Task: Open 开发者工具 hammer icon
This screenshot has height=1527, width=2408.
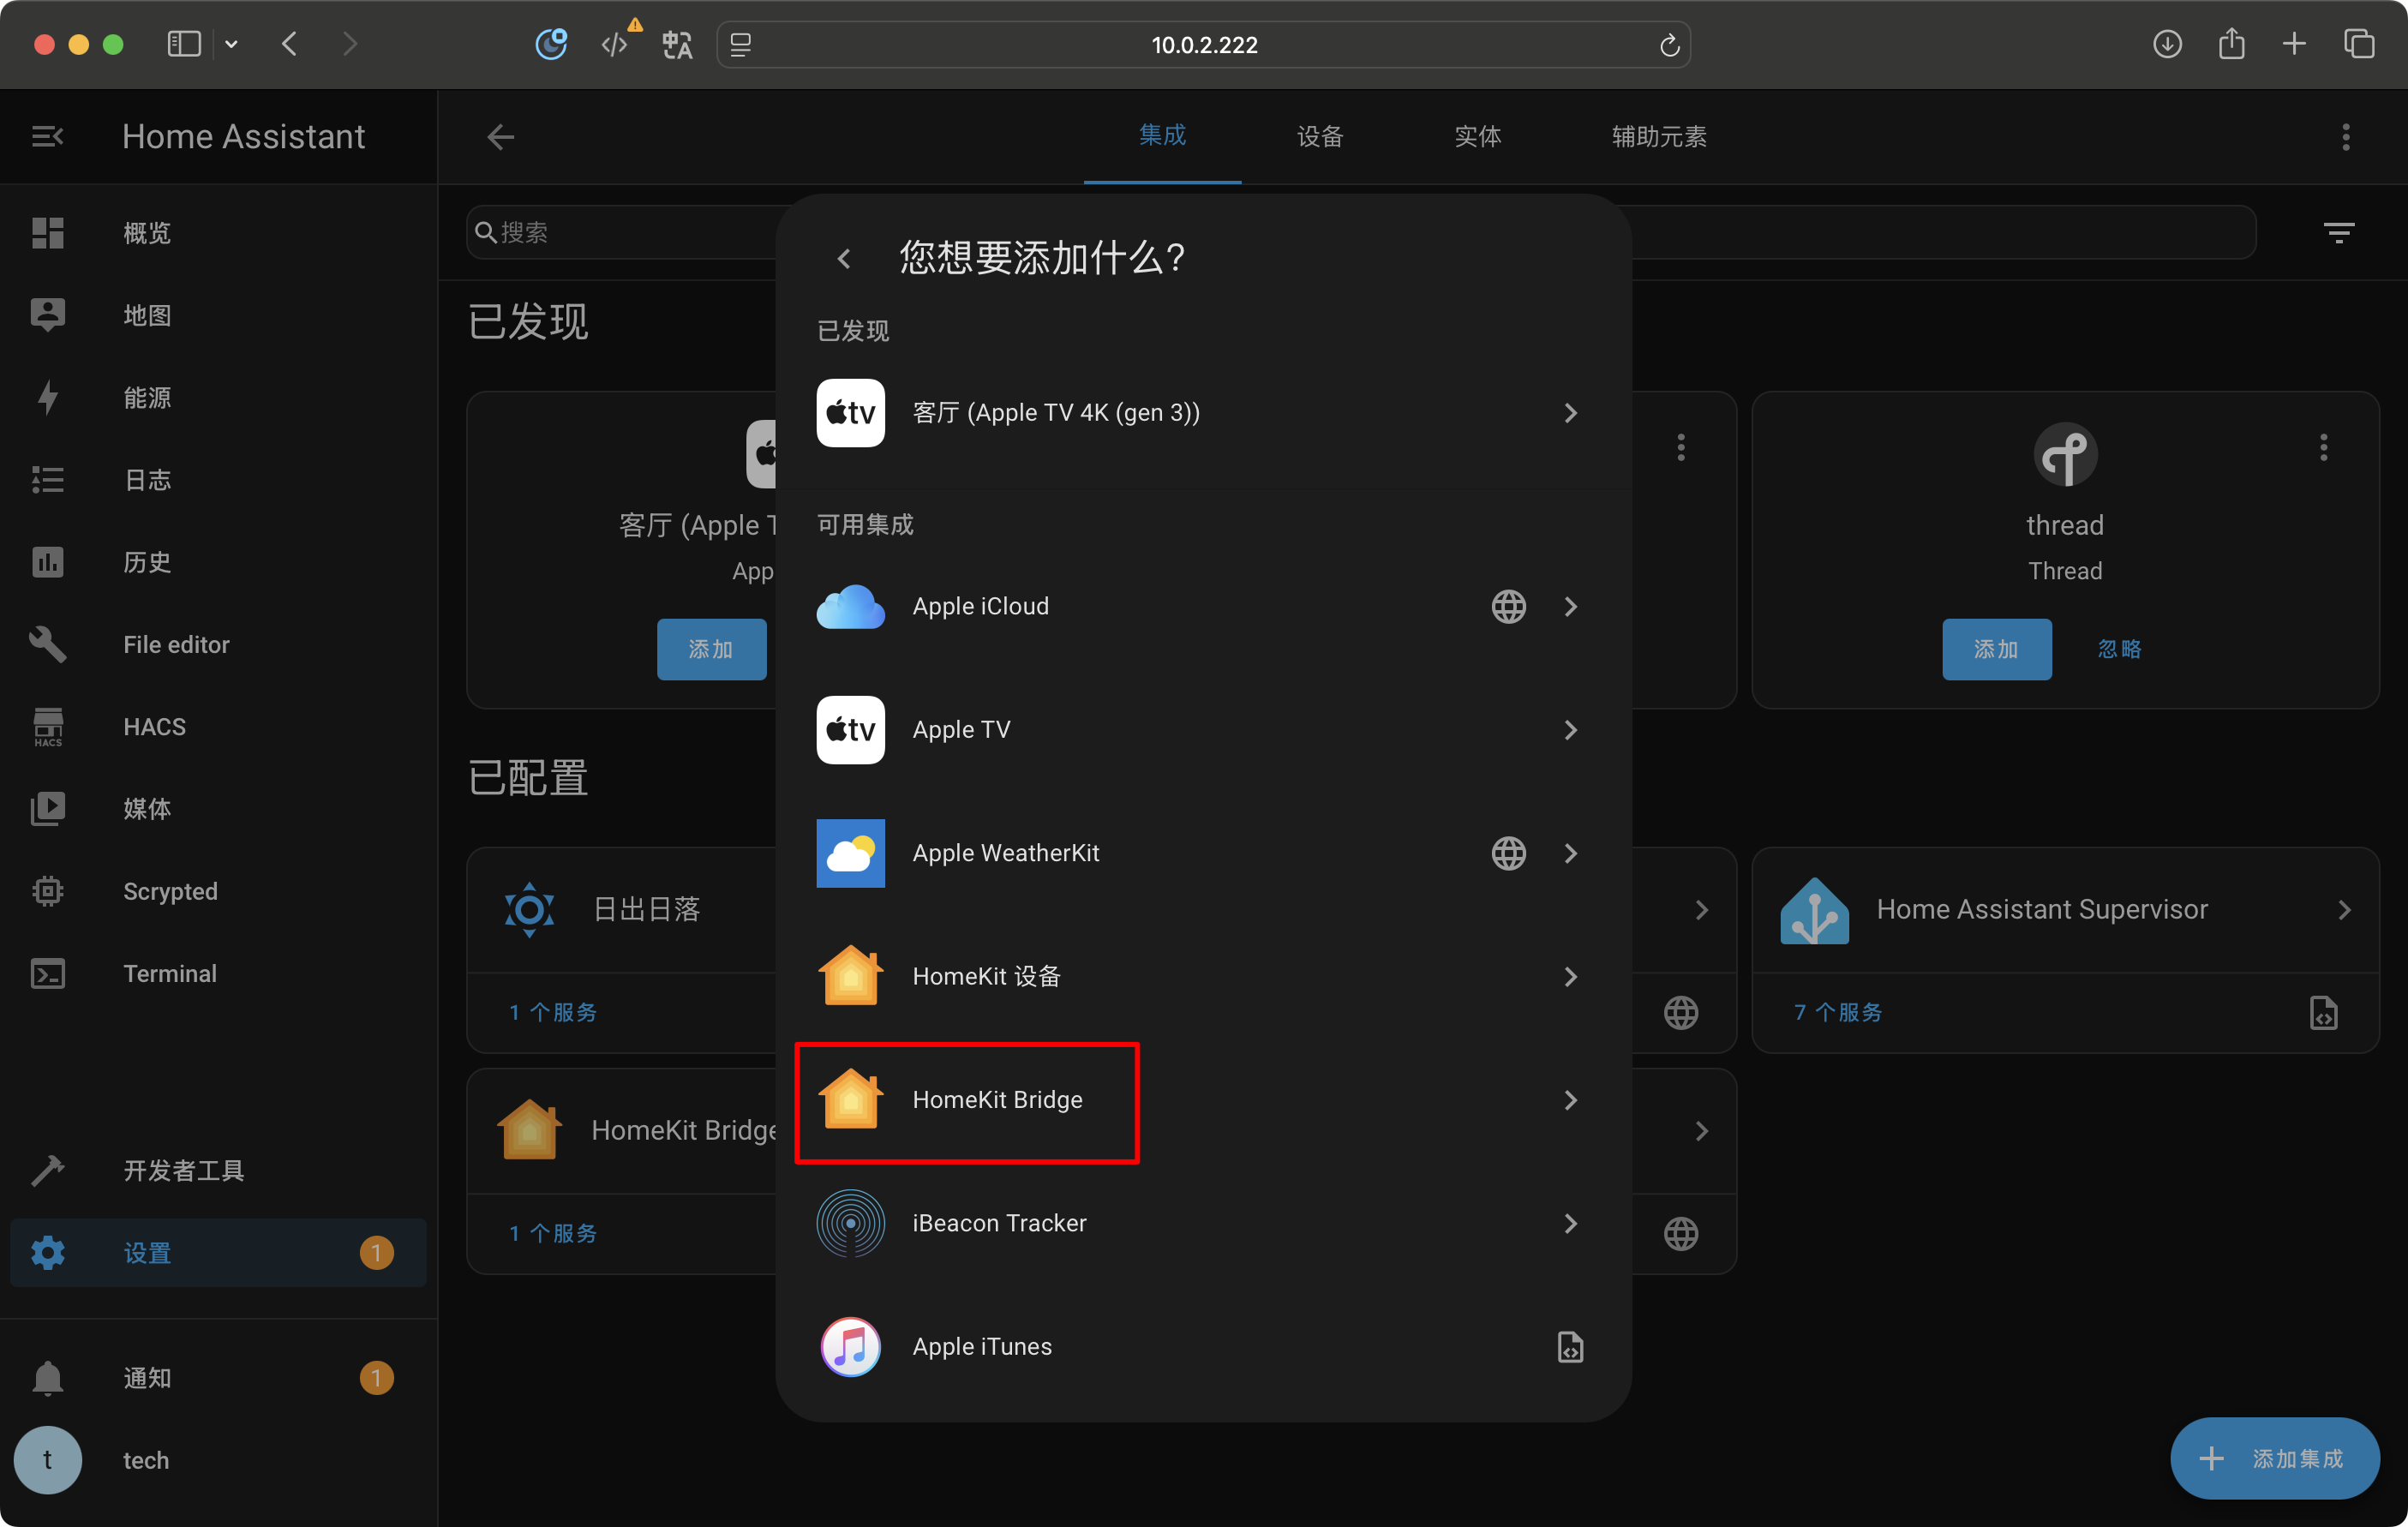Action: [x=47, y=1170]
